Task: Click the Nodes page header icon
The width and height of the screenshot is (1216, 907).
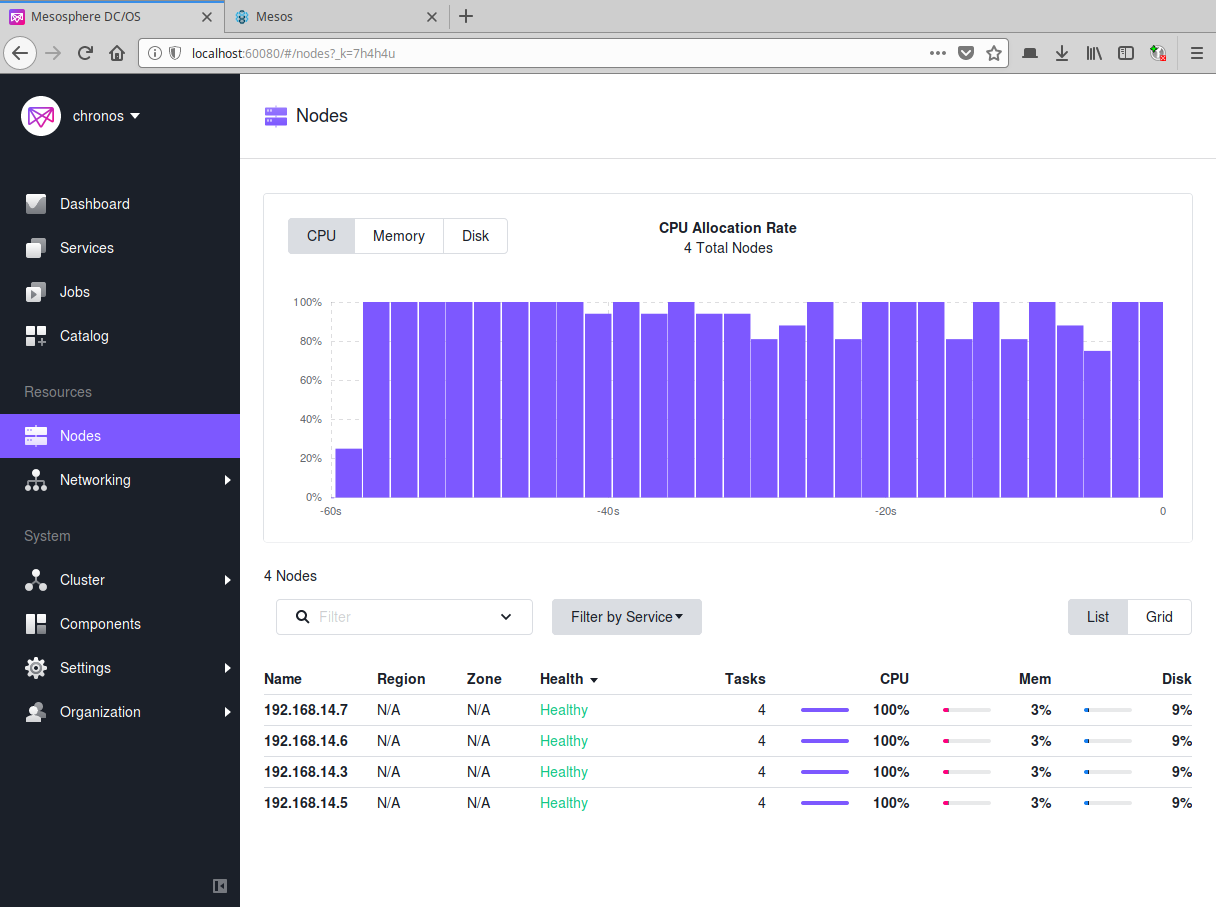Action: pyautogui.click(x=276, y=116)
